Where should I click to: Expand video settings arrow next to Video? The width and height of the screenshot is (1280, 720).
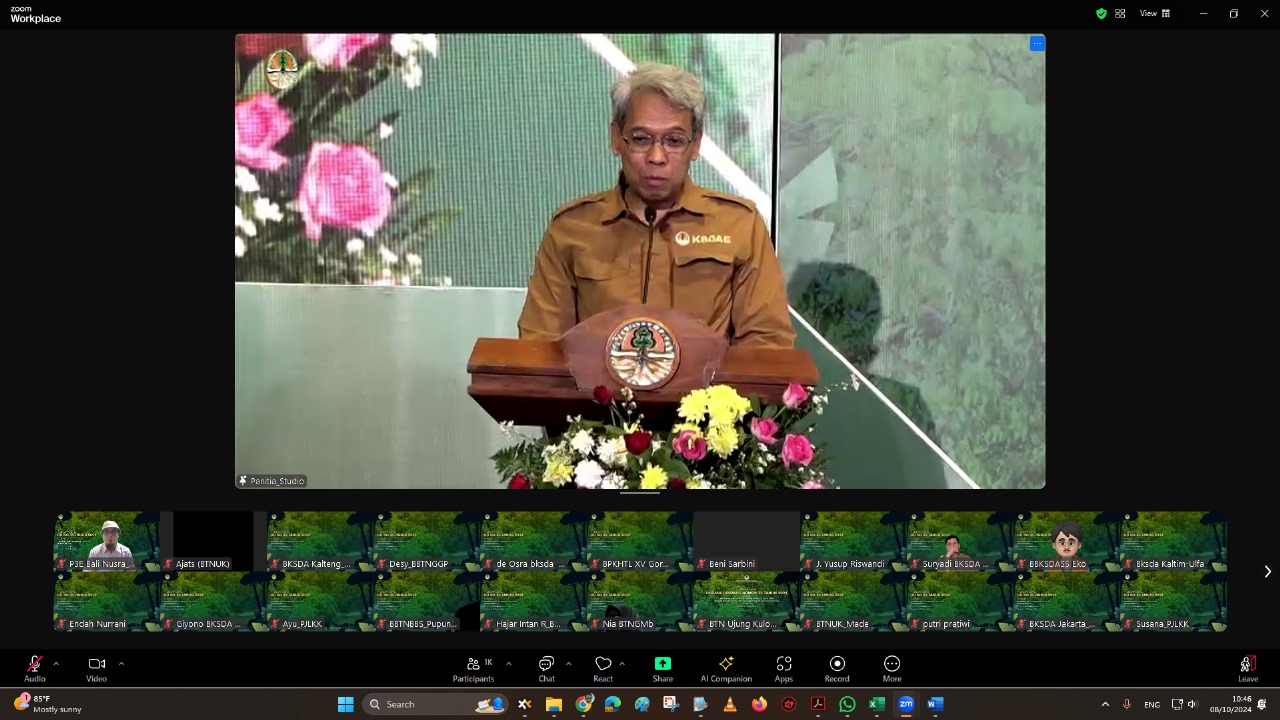pyautogui.click(x=121, y=663)
